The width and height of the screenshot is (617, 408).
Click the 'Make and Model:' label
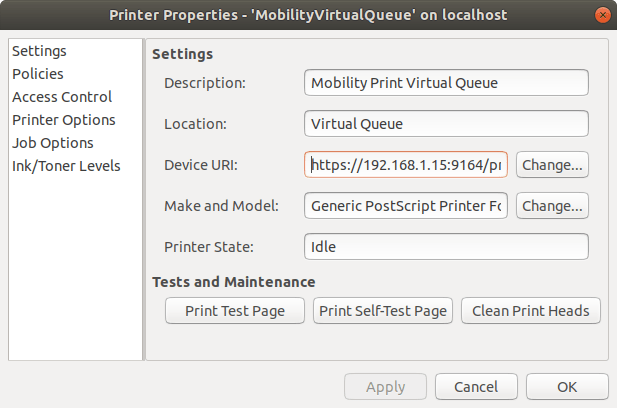point(221,206)
